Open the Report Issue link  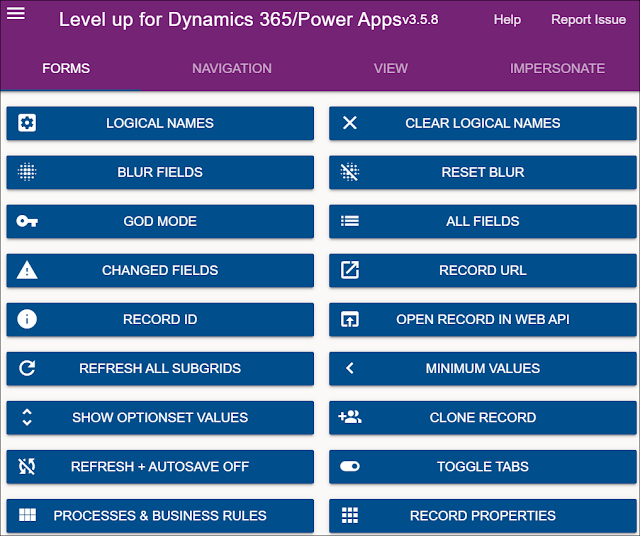[x=589, y=20]
